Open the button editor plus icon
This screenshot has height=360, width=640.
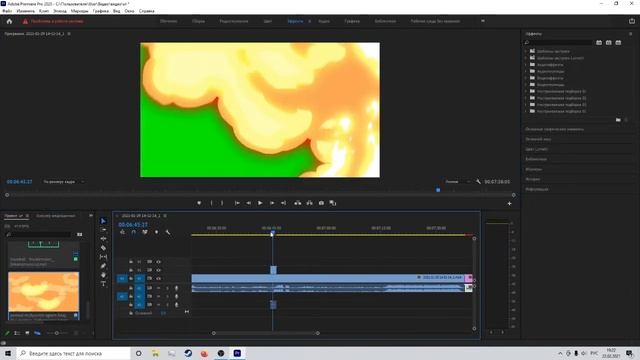509,203
